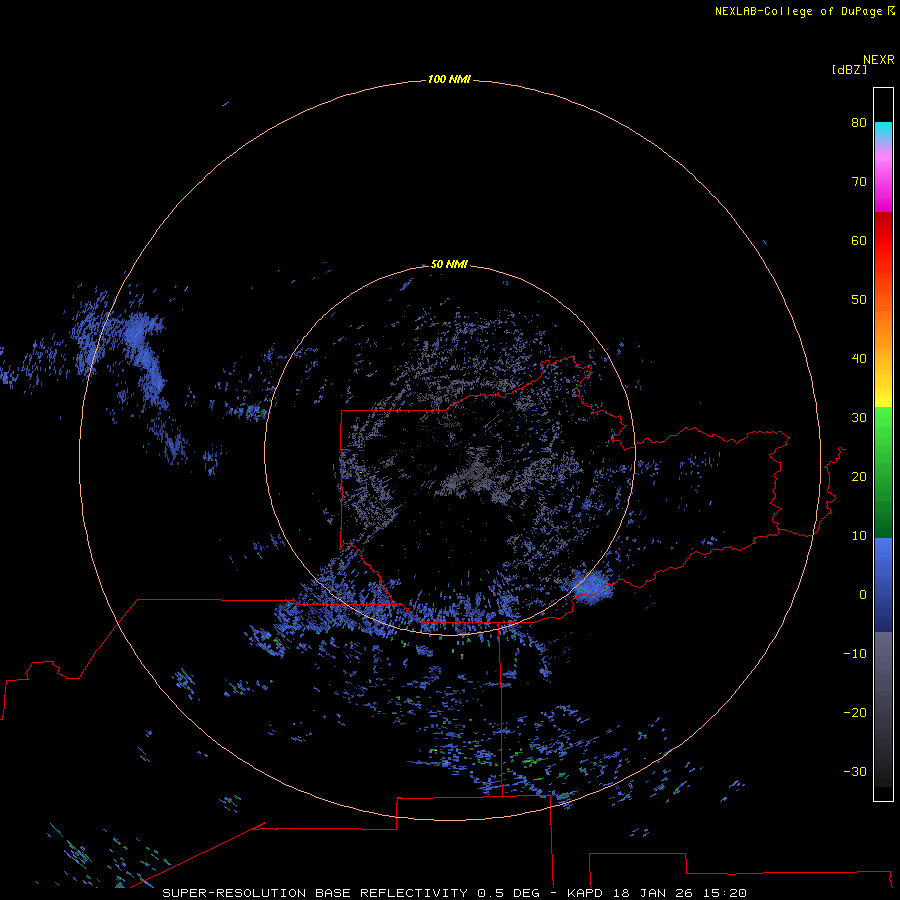Click the cyan top segment of the color bar
900x900 pixels.
click(x=883, y=129)
